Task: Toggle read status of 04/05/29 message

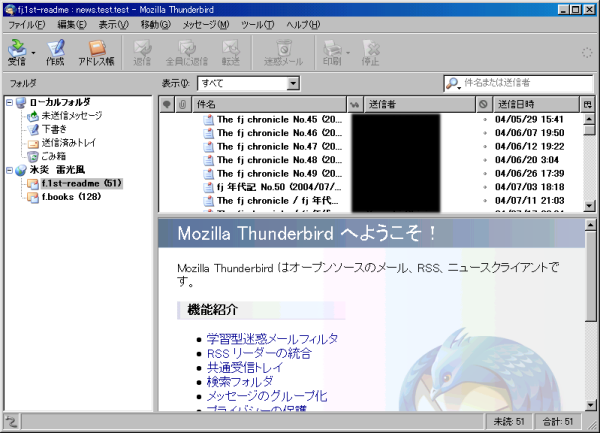Action: tap(354, 119)
